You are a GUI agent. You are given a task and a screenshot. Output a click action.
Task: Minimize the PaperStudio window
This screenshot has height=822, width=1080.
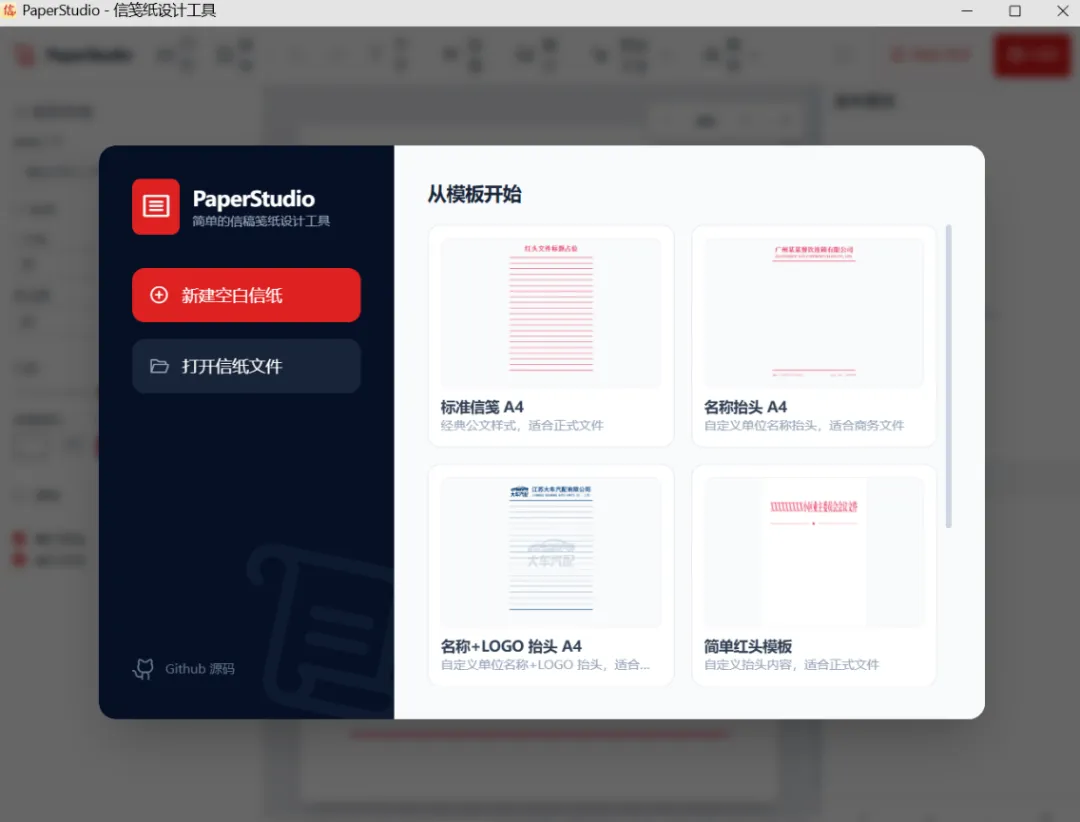point(967,11)
